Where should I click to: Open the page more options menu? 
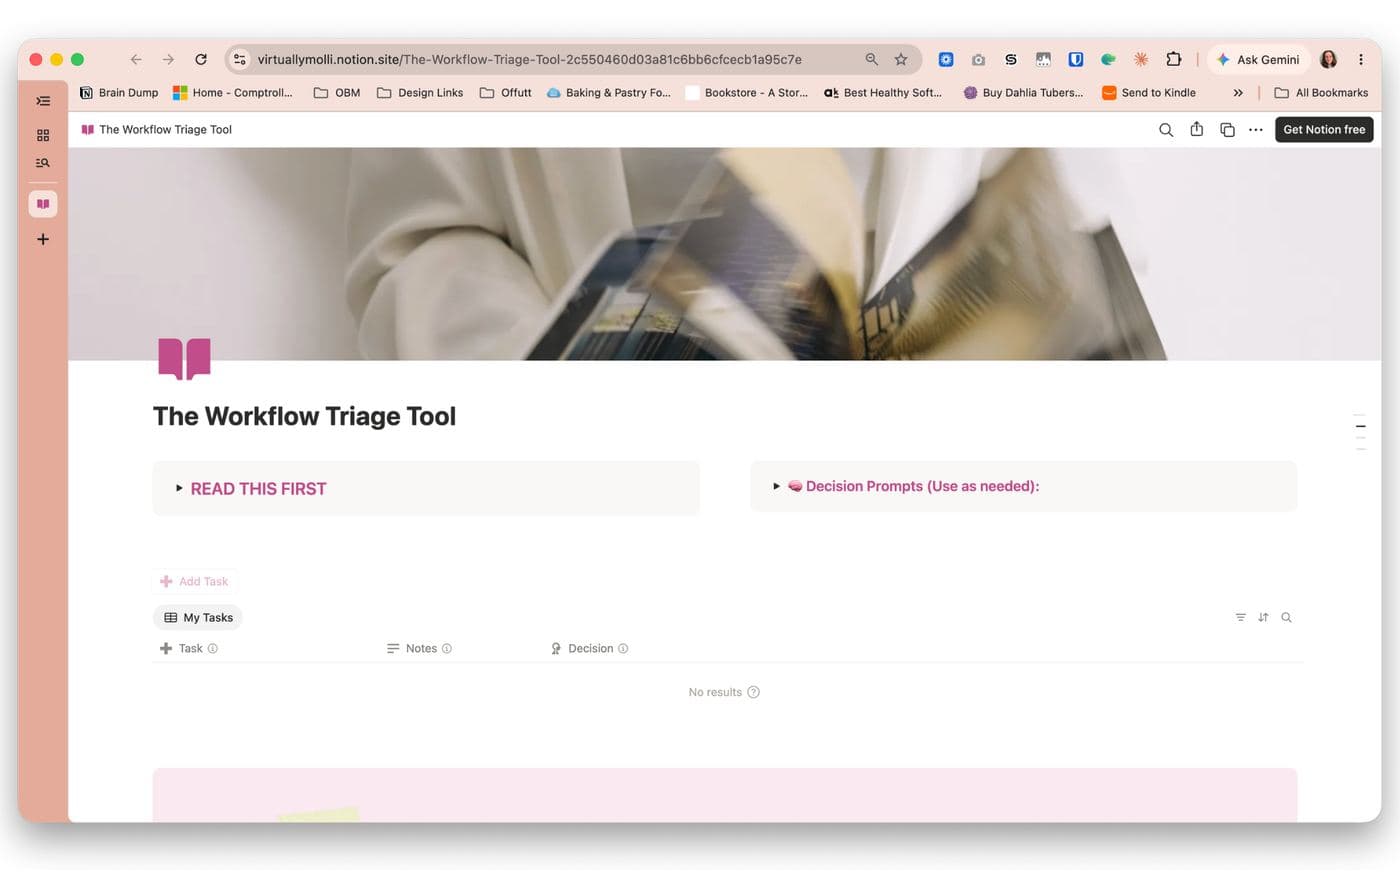coord(1256,130)
